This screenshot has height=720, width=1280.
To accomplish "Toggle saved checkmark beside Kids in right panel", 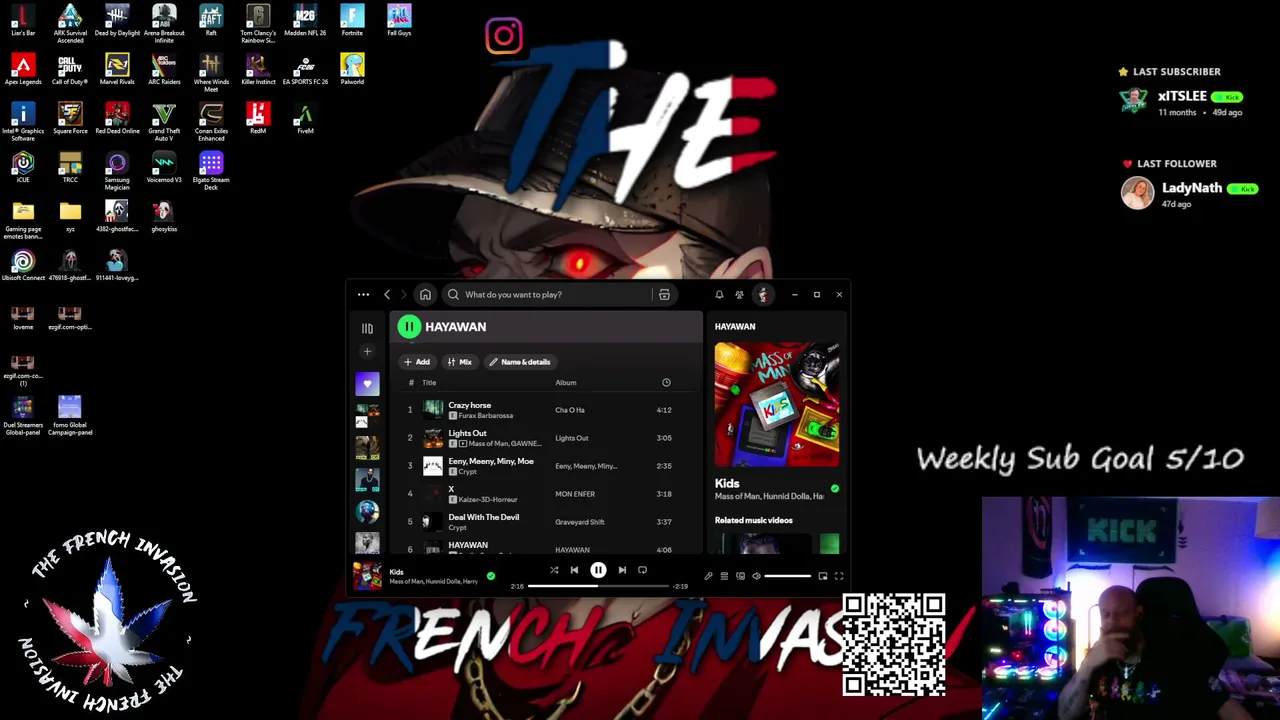I will tap(835, 489).
